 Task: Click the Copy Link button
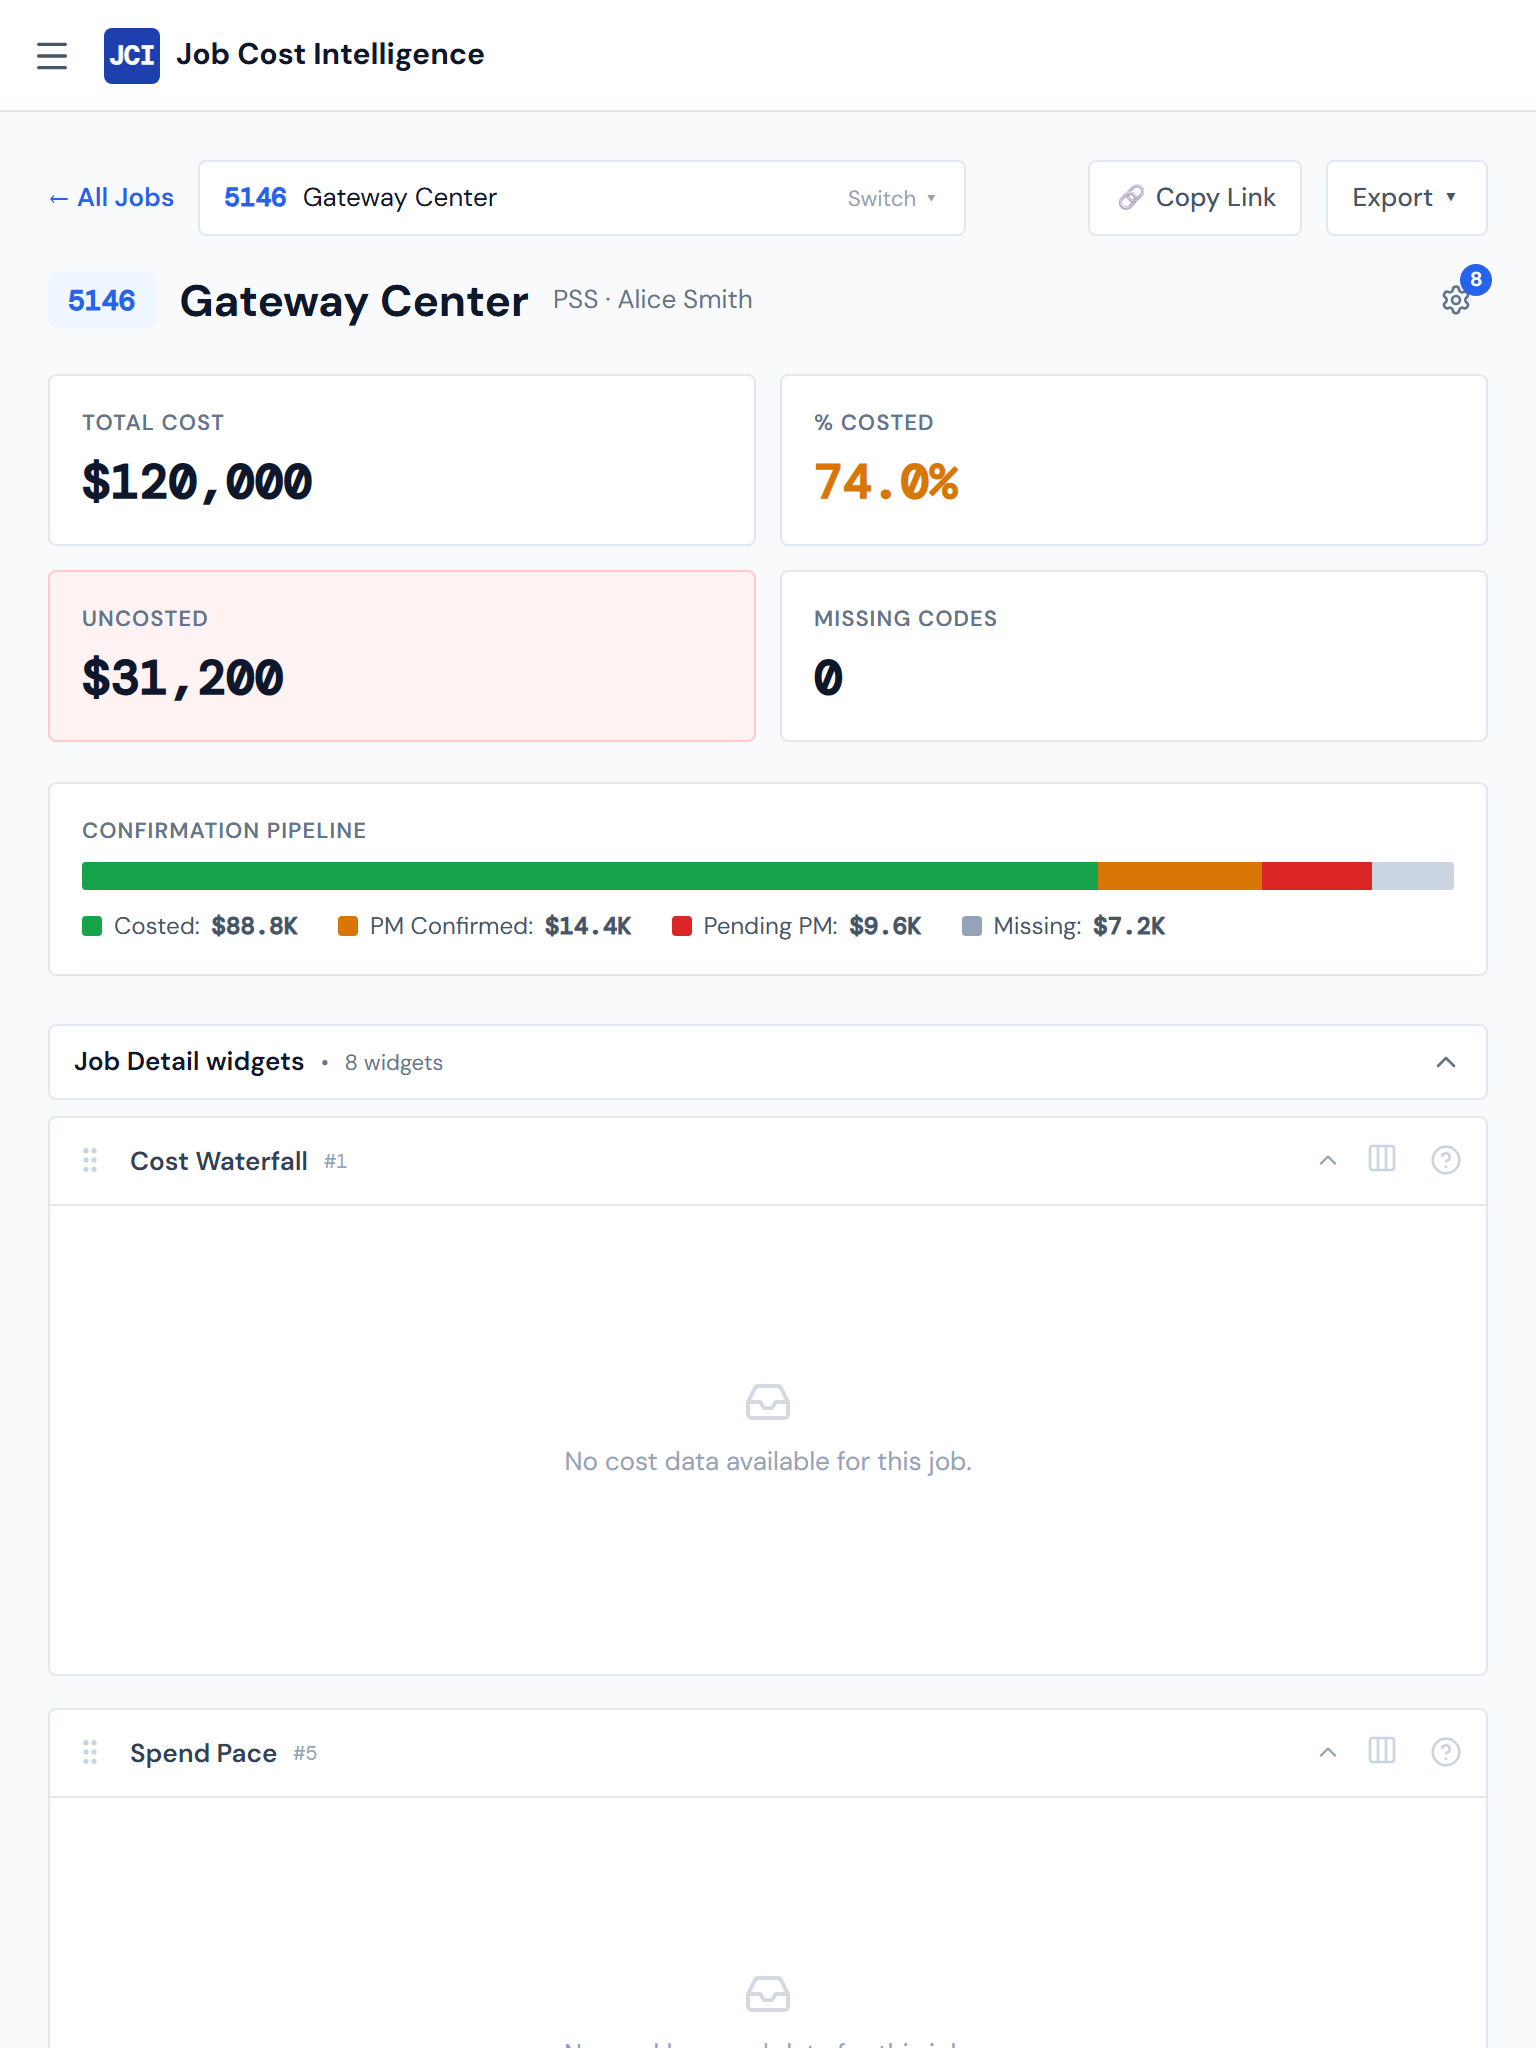point(1195,198)
